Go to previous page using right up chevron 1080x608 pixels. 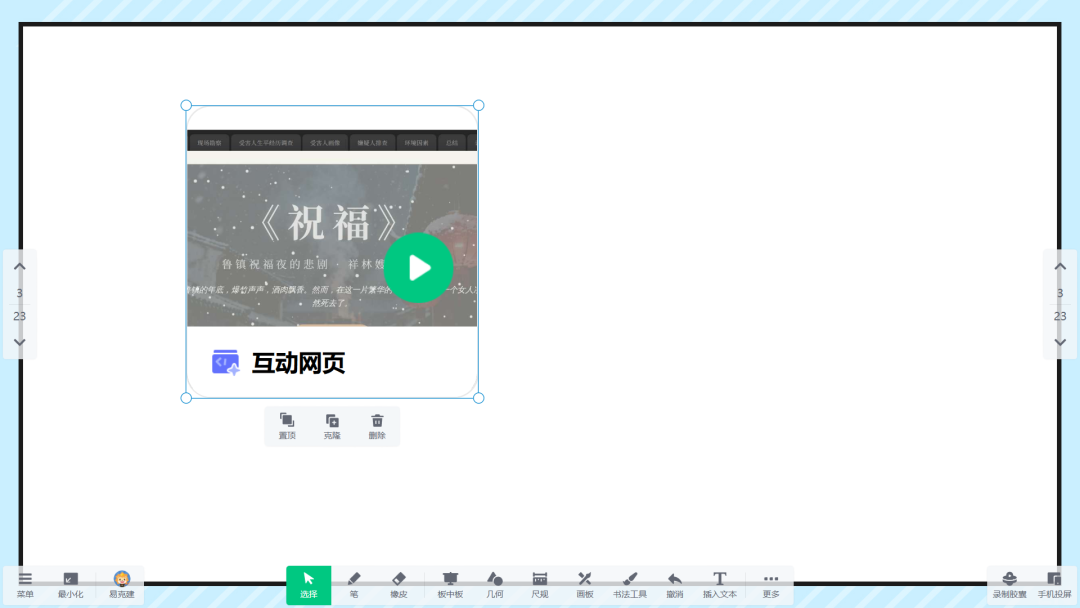click(x=1060, y=266)
